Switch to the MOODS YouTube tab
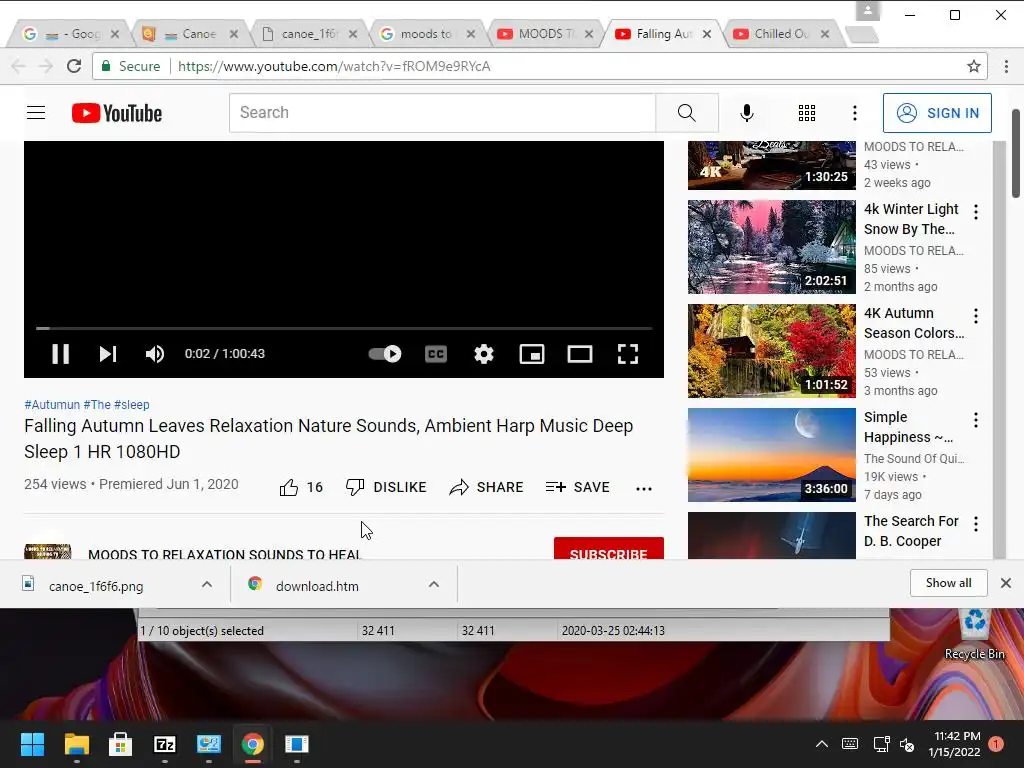 click(545, 34)
